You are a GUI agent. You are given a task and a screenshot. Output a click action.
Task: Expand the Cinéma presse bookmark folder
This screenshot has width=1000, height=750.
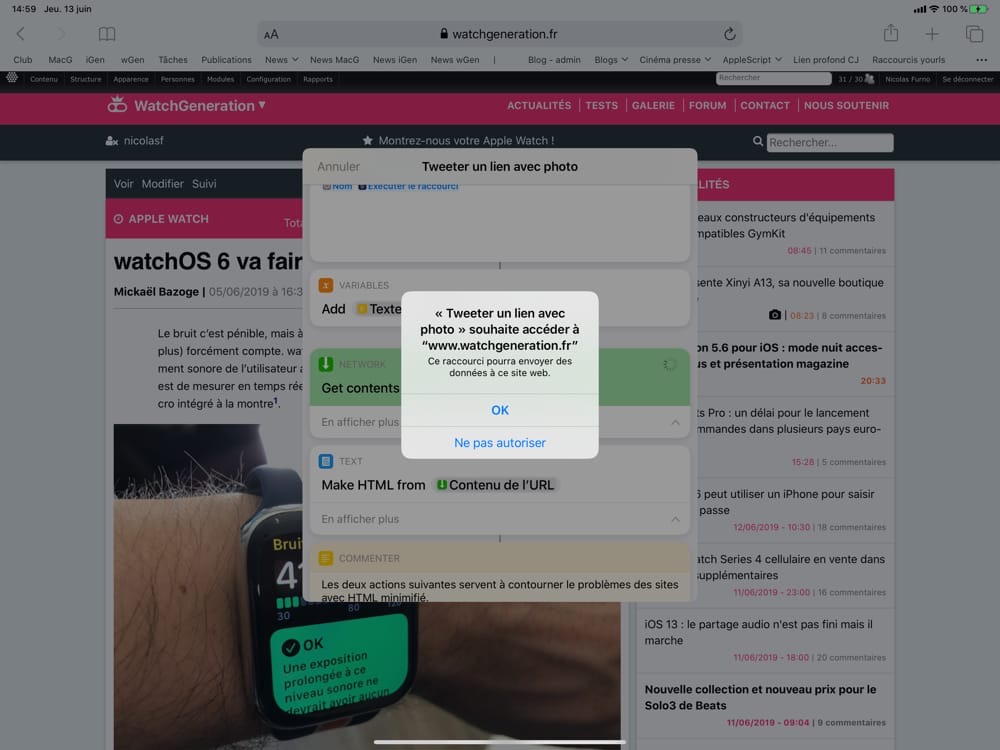pos(675,60)
